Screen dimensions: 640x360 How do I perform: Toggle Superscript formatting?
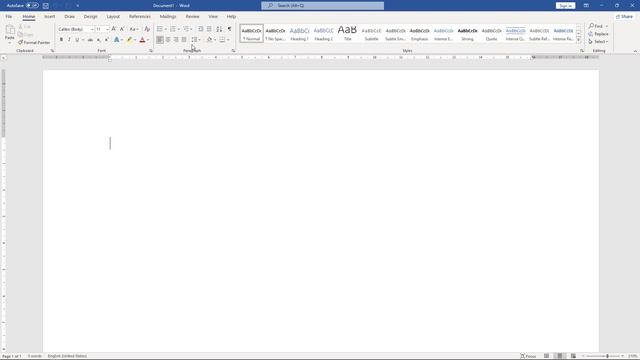[x=107, y=40]
